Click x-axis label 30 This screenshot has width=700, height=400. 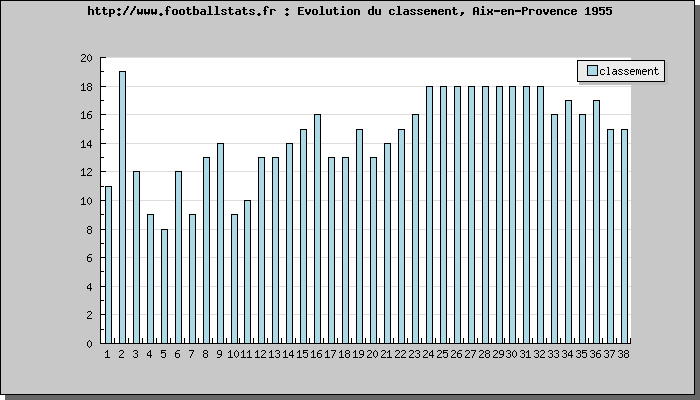point(512,354)
